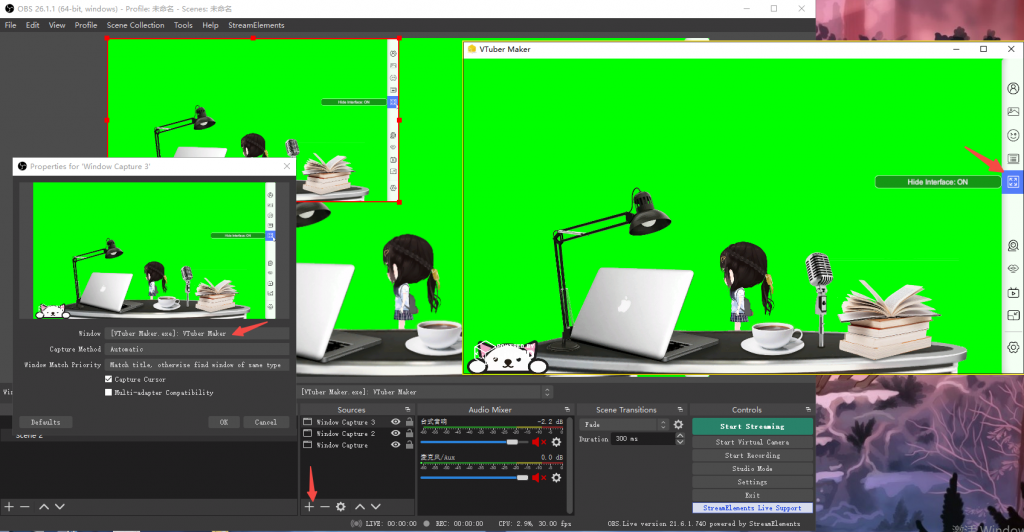1024x532 pixels.
Task: Move source up in Sources panel
Action: [x=360, y=507]
